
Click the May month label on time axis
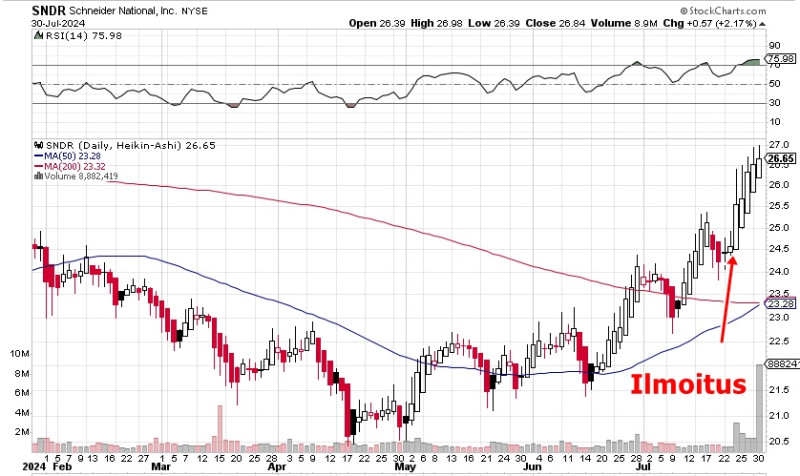coord(405,467)
